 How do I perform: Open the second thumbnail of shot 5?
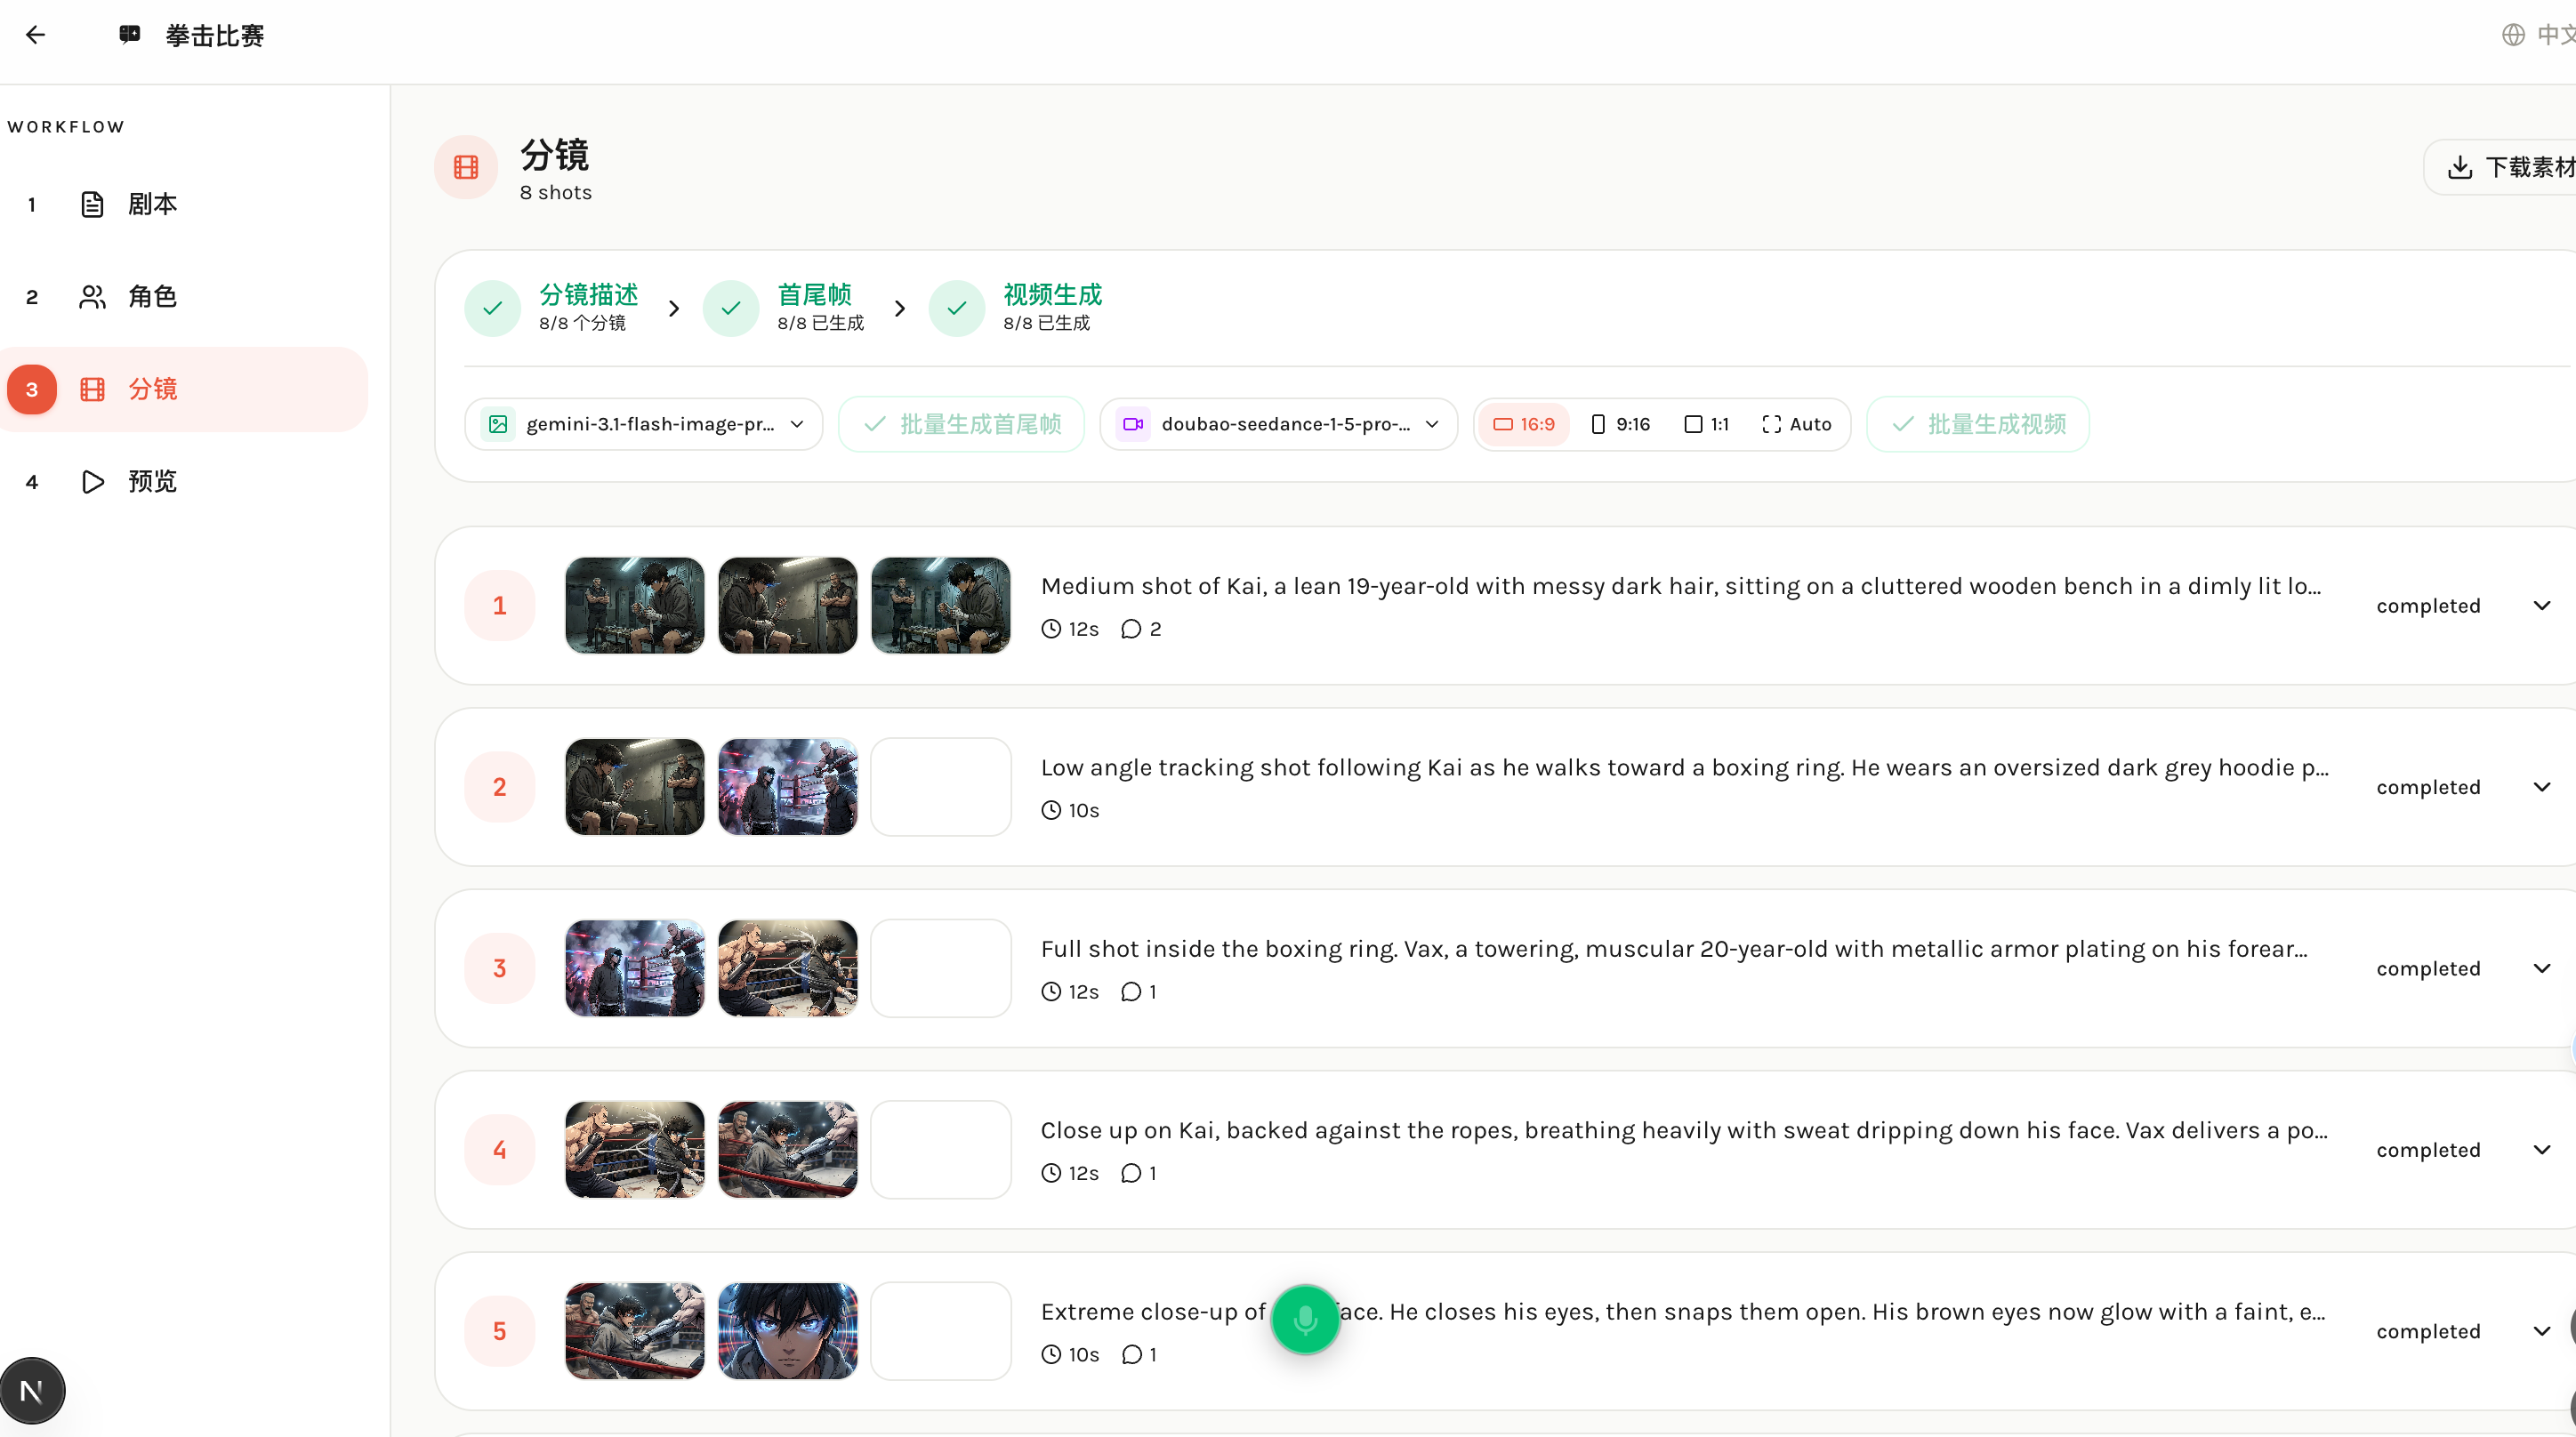(x=788, y=1331)
